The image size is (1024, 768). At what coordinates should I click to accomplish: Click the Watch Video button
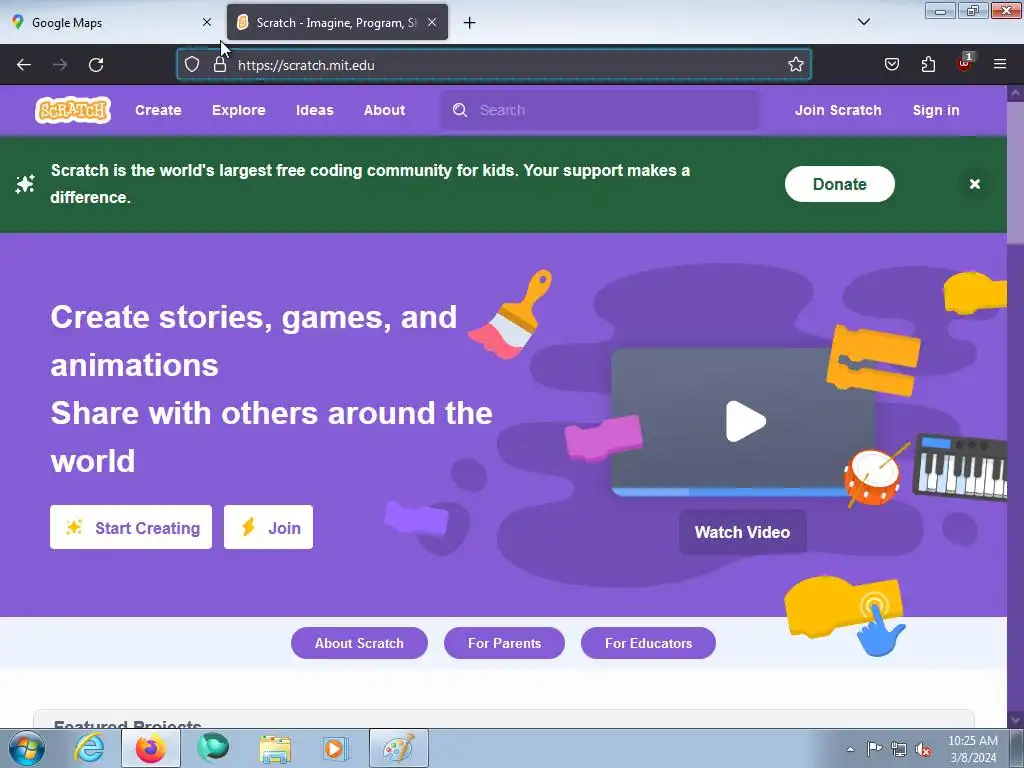(743, 532)
